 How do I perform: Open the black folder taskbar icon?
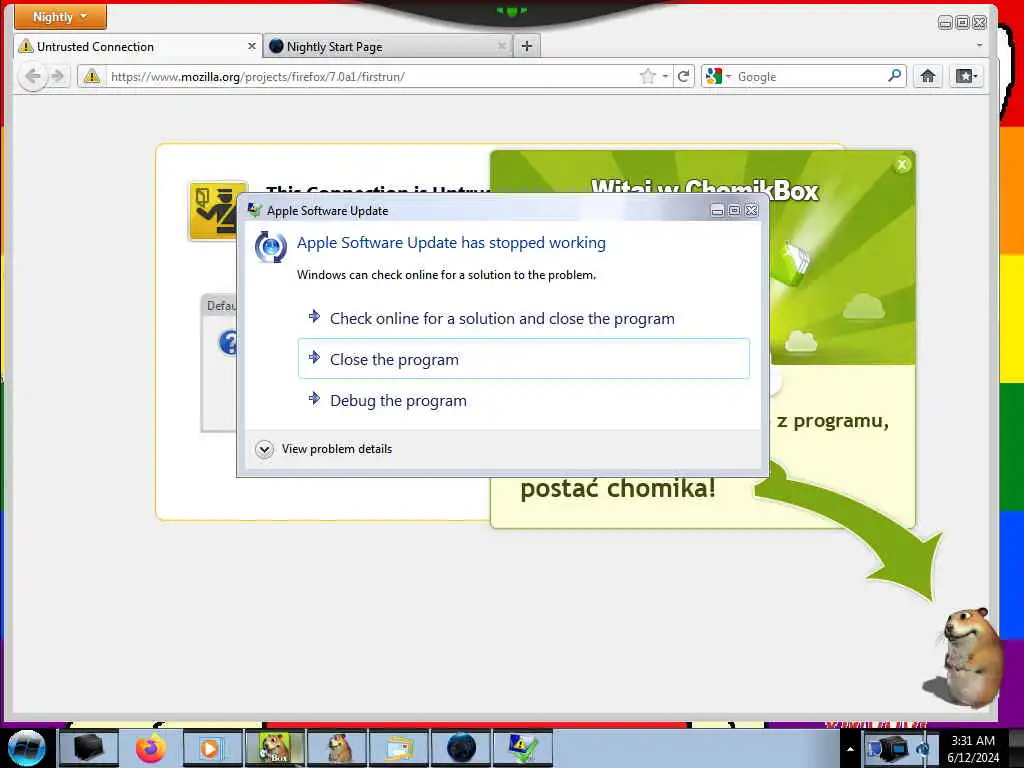point(89,748)
